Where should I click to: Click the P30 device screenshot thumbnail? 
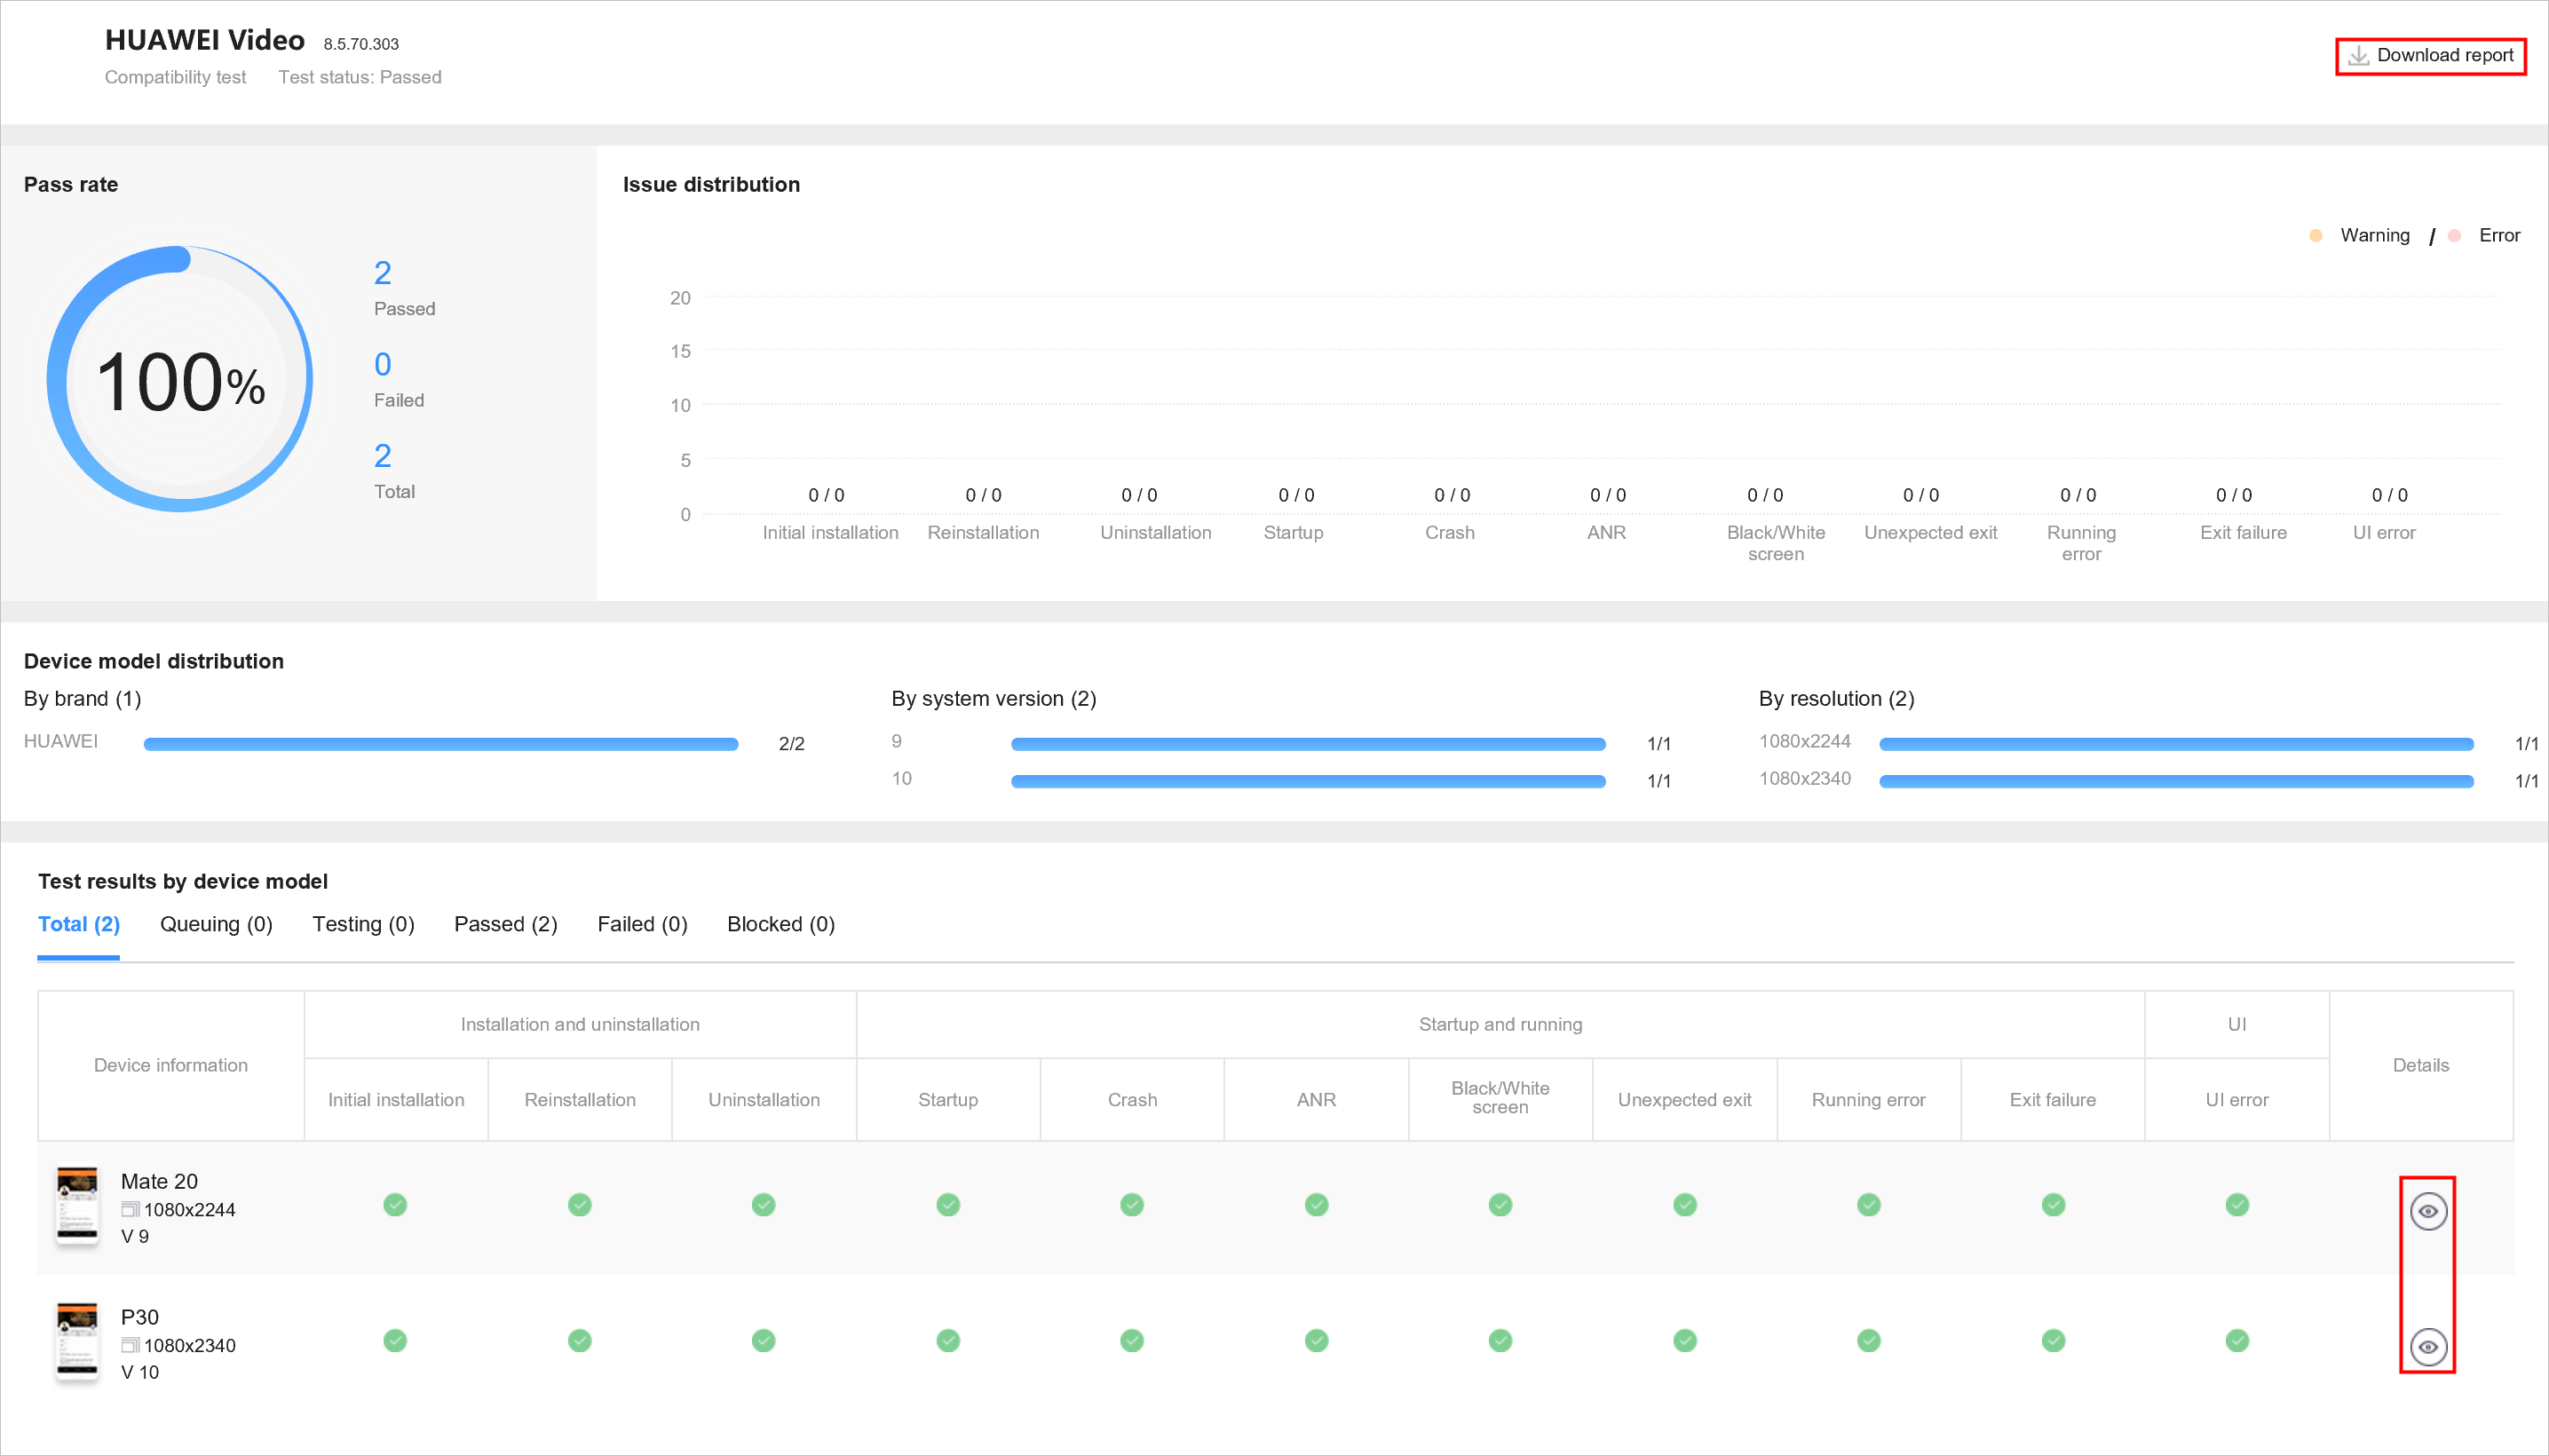pos(77,1340)
